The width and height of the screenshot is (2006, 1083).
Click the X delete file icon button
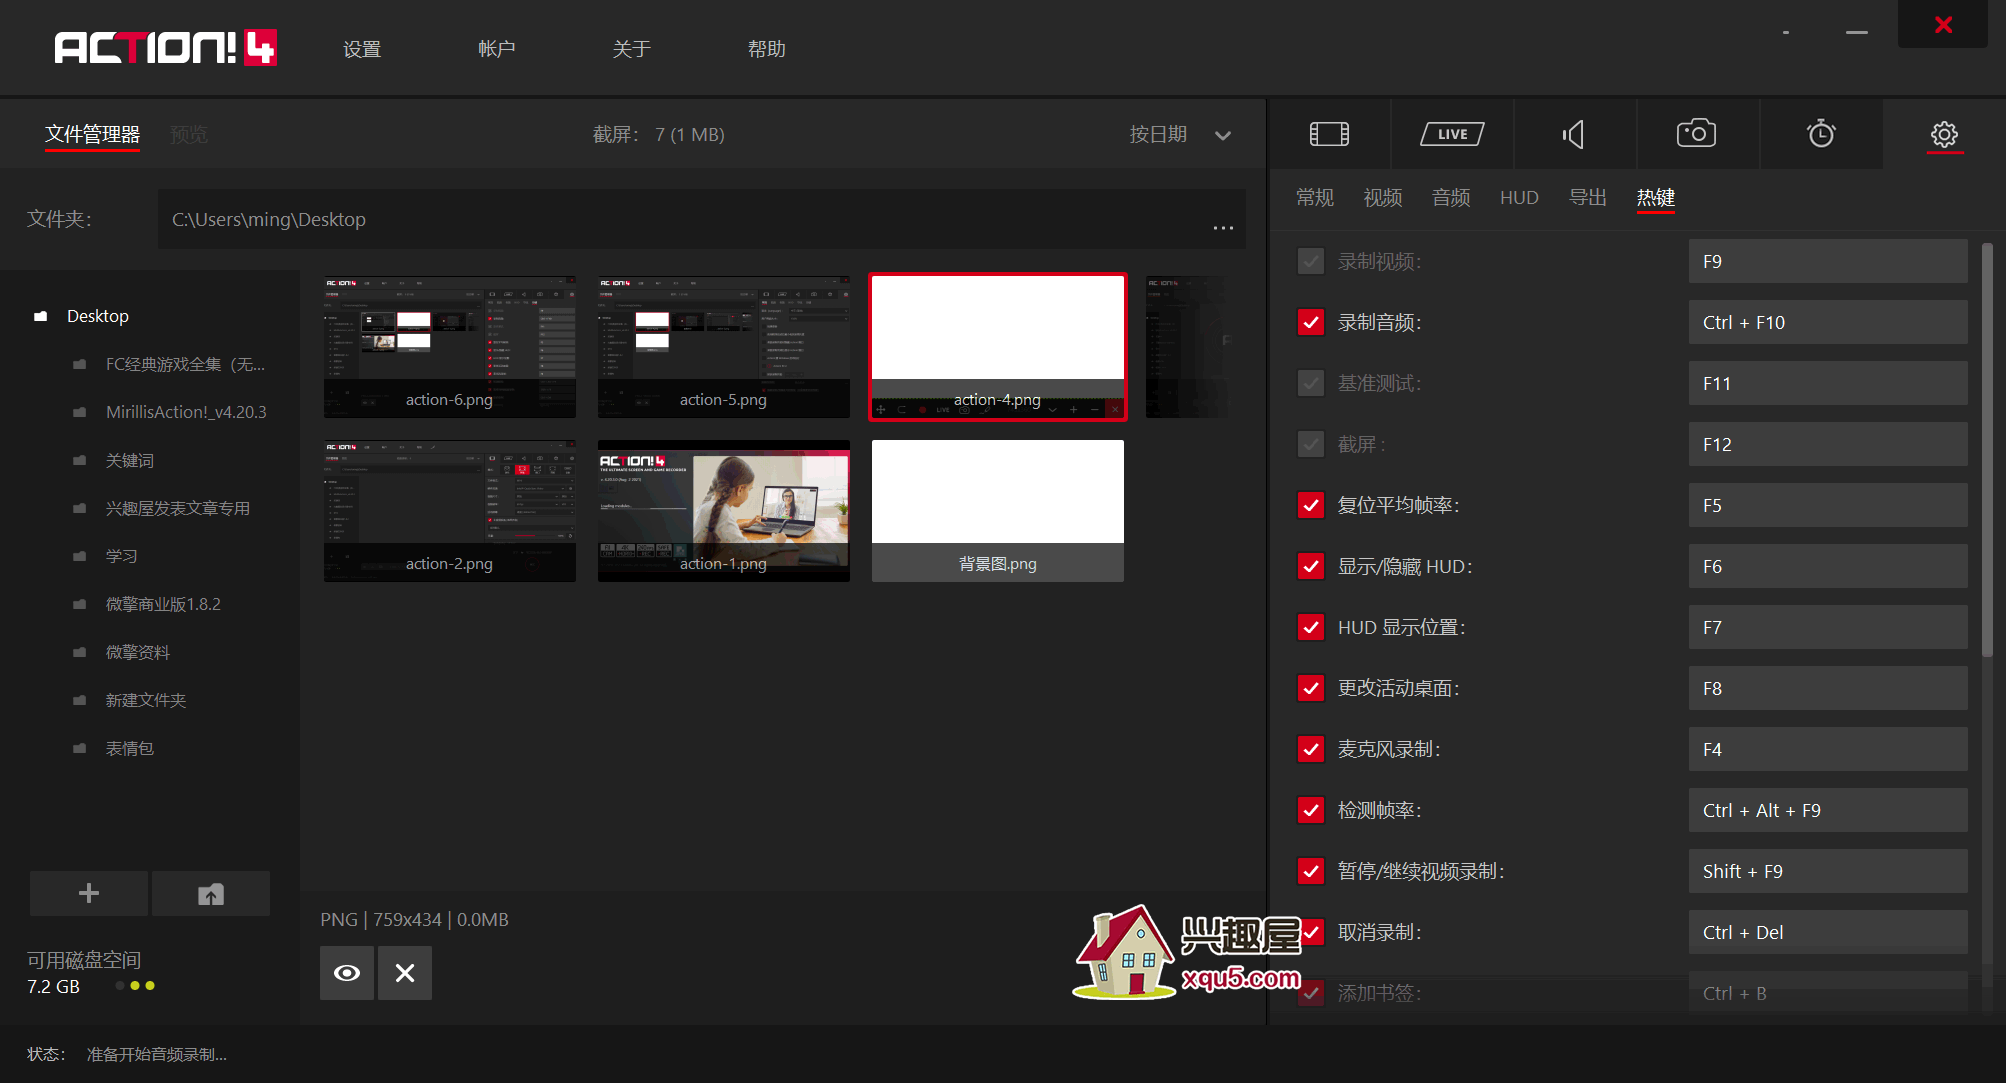(x=405, y=973)
